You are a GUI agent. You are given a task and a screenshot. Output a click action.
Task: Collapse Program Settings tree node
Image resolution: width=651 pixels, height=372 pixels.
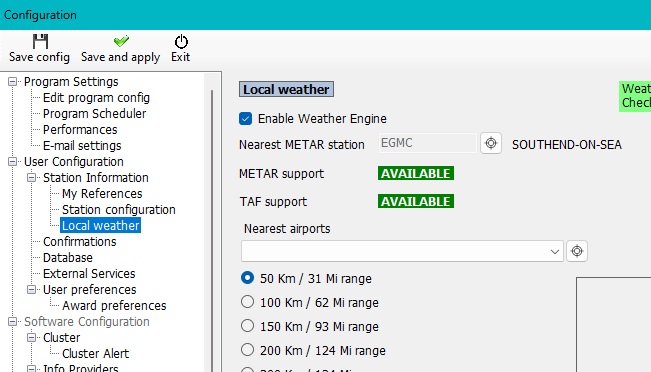(x=12, y=82)
